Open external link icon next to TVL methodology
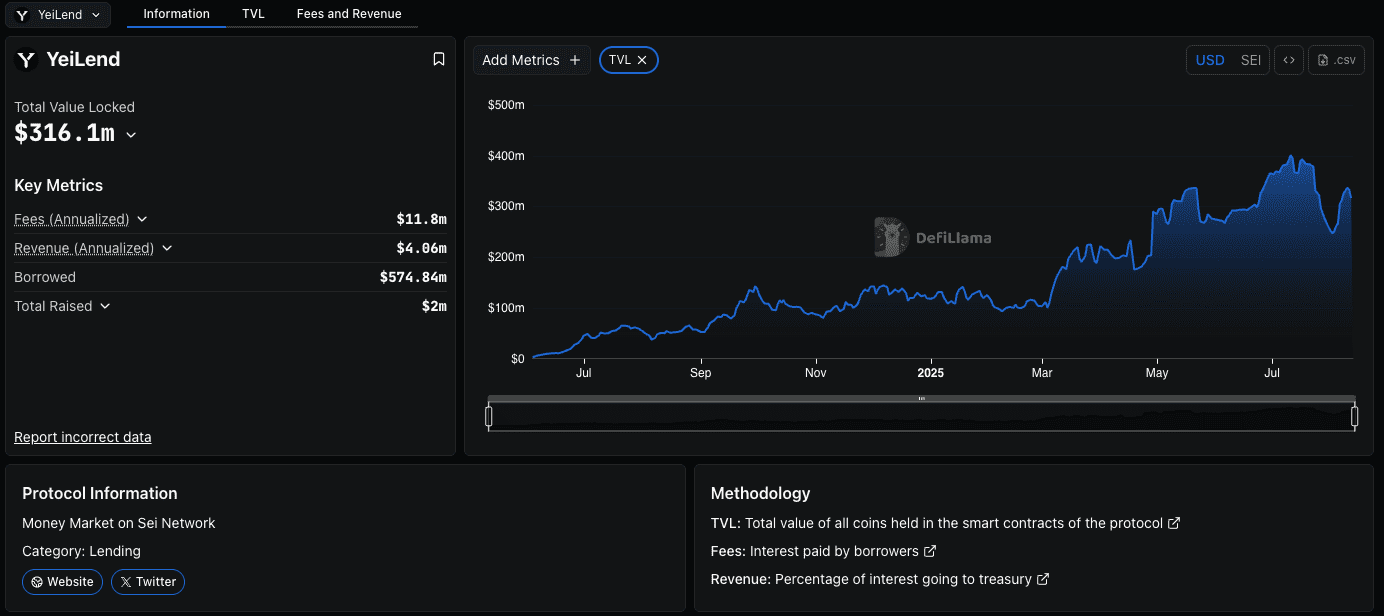Image resolution: width=1384 pixels, height=616 pixels. [1174, 523]
